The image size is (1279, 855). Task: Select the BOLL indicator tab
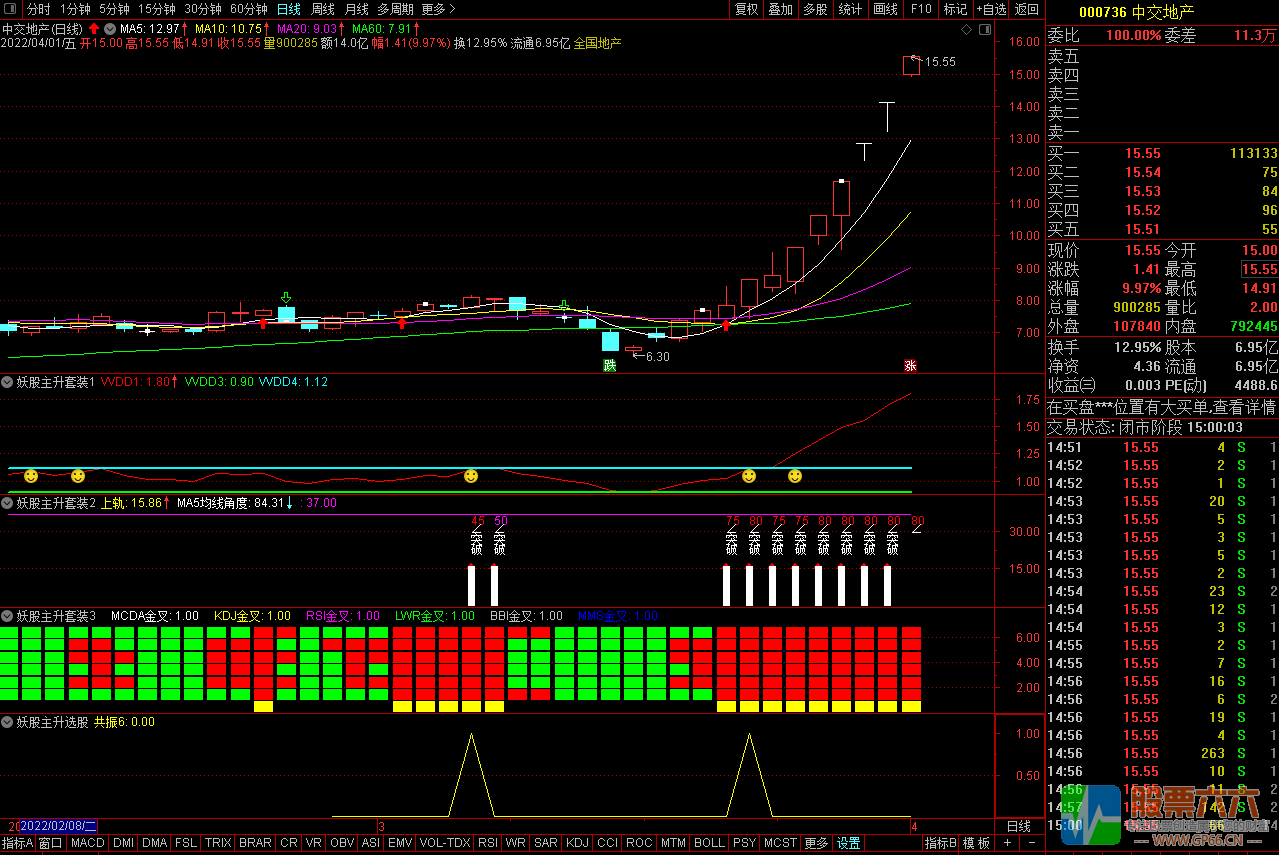(709, 843)
